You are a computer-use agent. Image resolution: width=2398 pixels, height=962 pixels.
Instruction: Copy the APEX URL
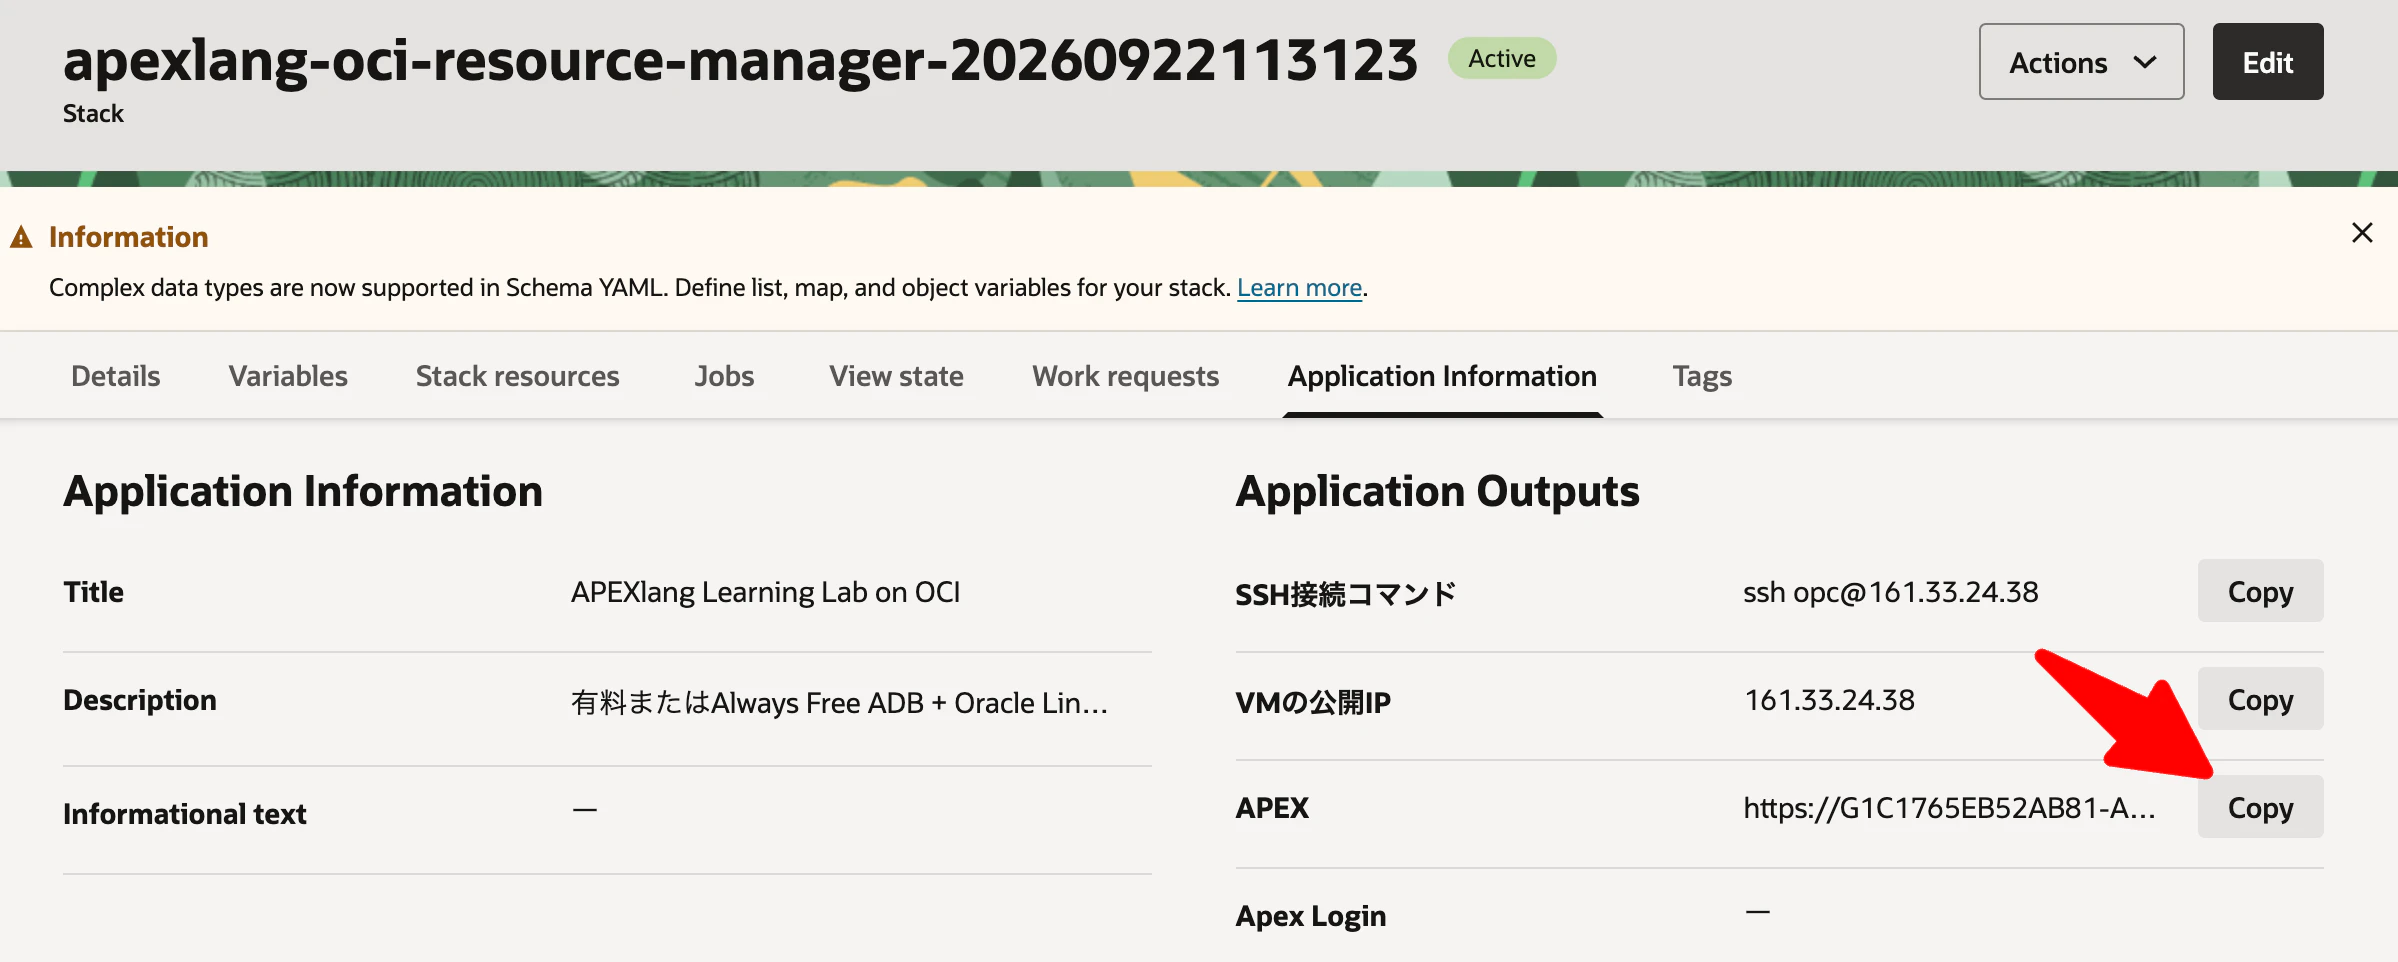point(2260,807)
